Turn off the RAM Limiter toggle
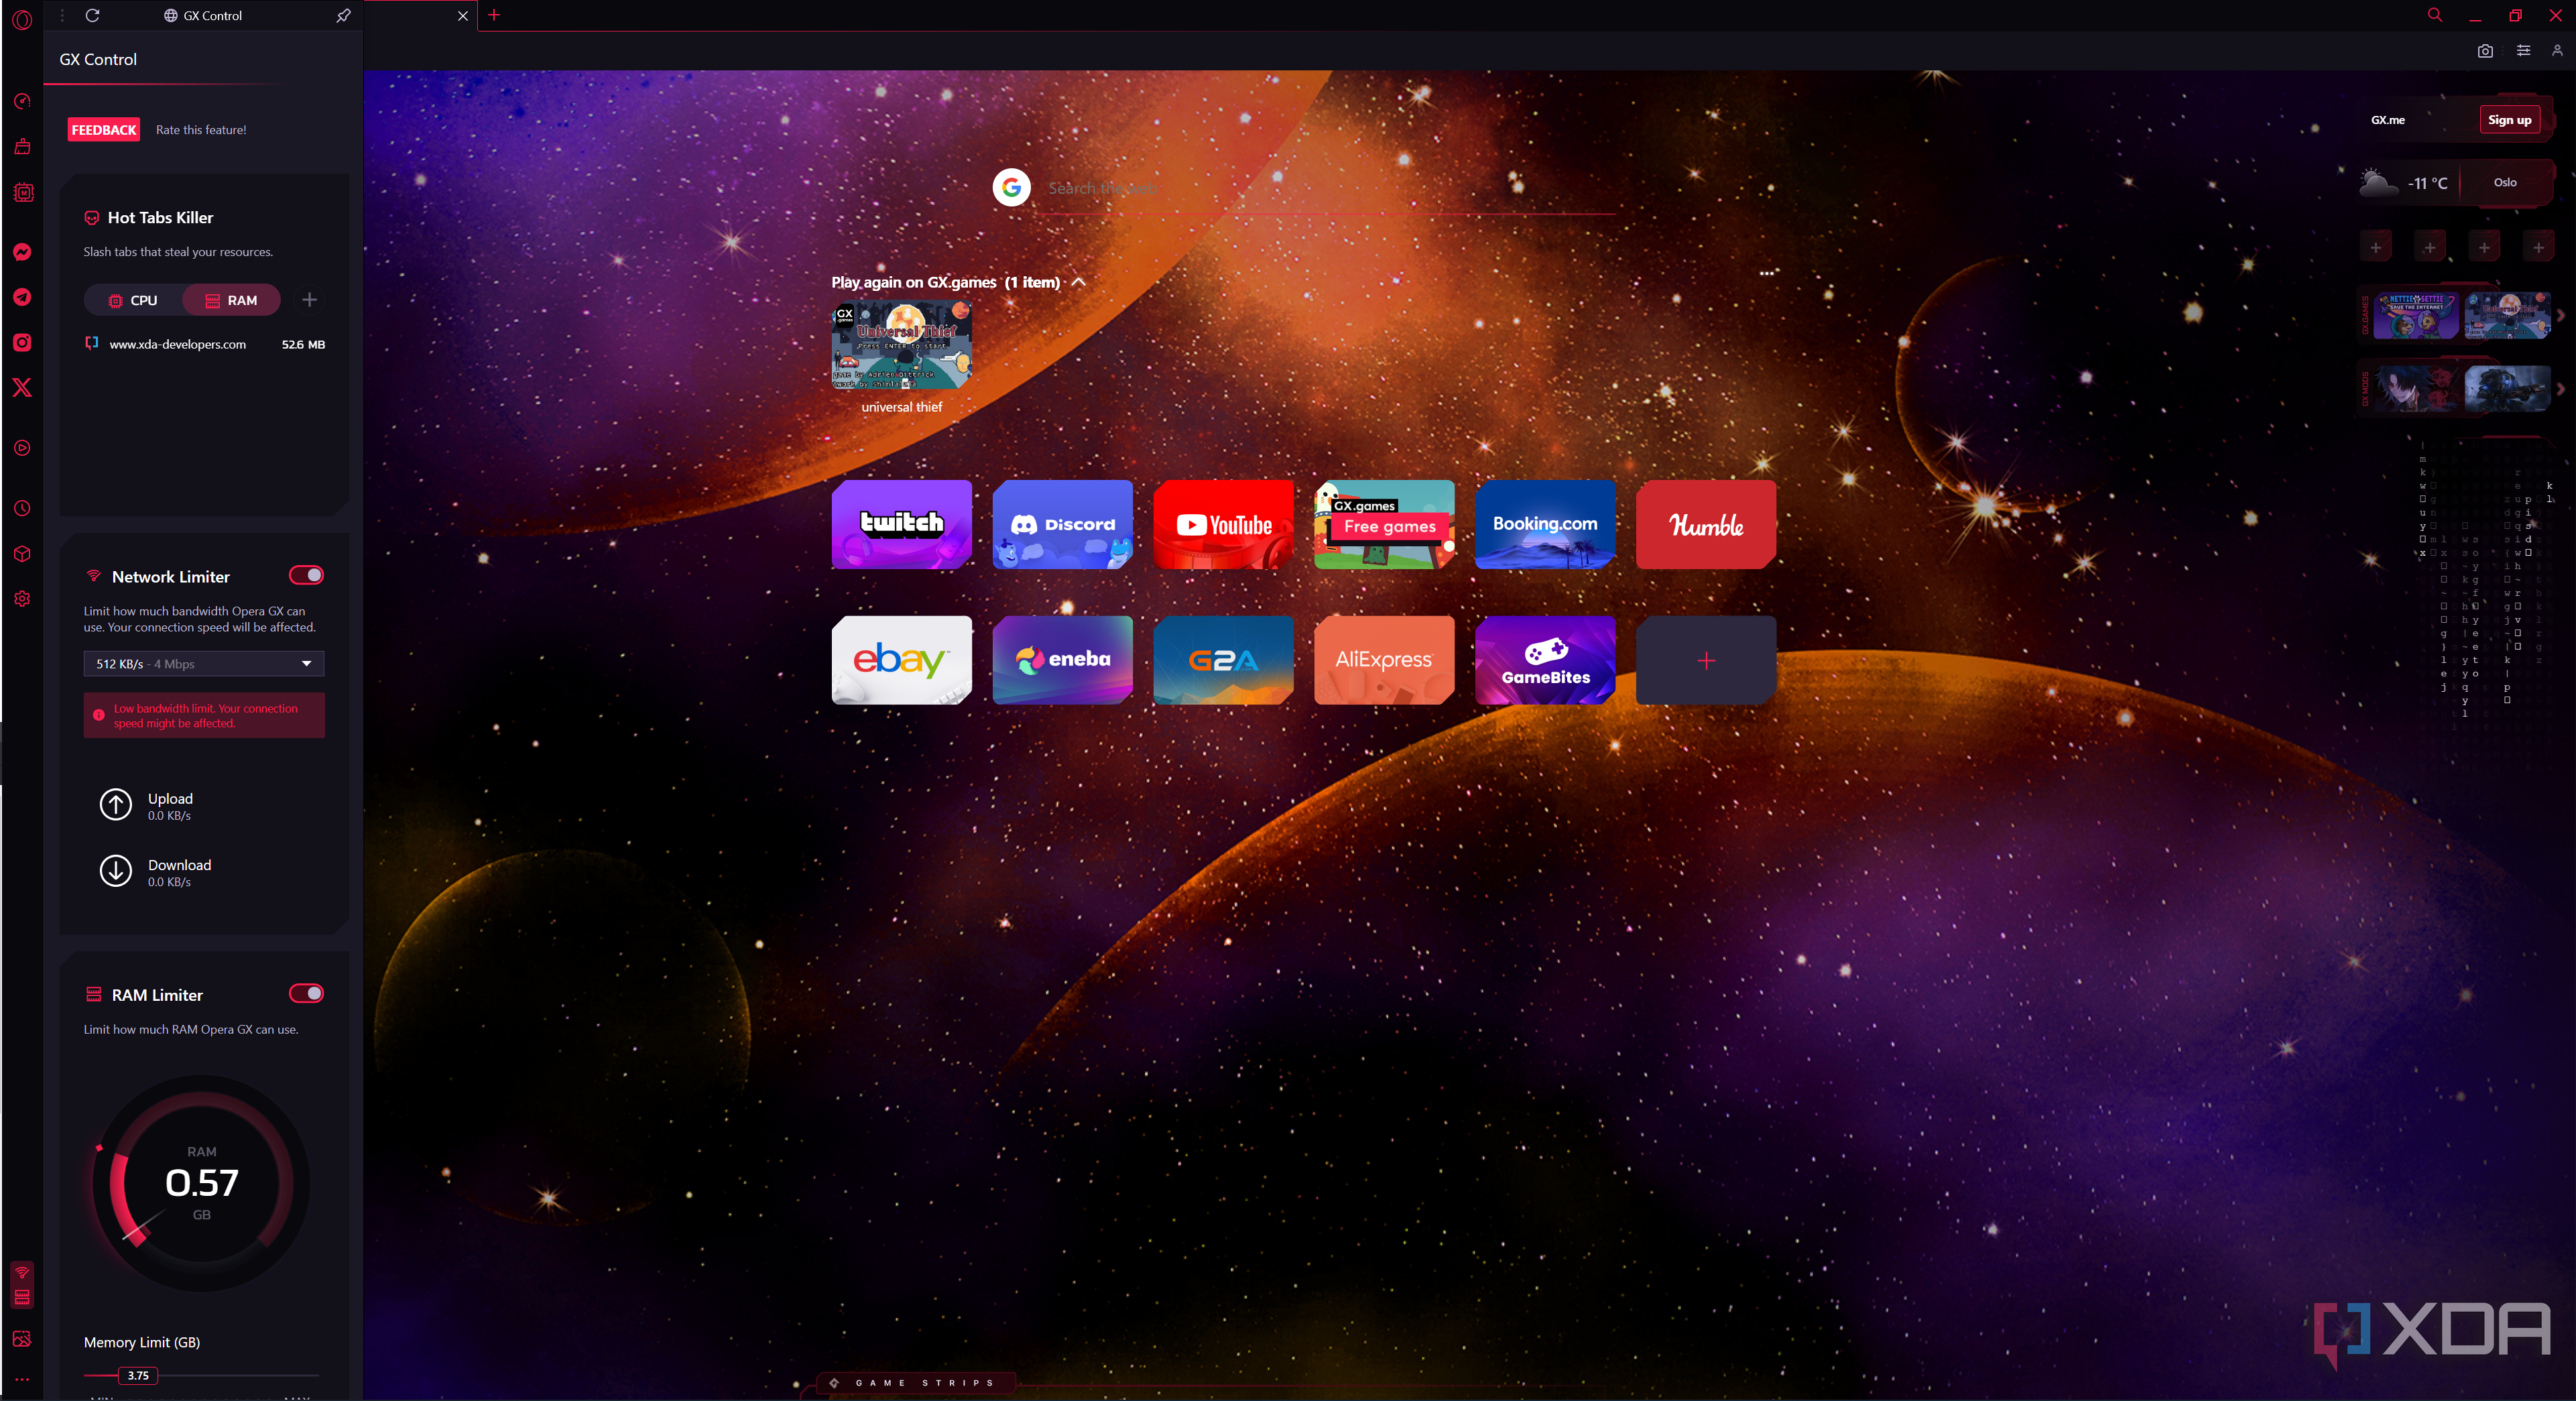The height and width of the screenshot is (1401, 2576). 306,993
